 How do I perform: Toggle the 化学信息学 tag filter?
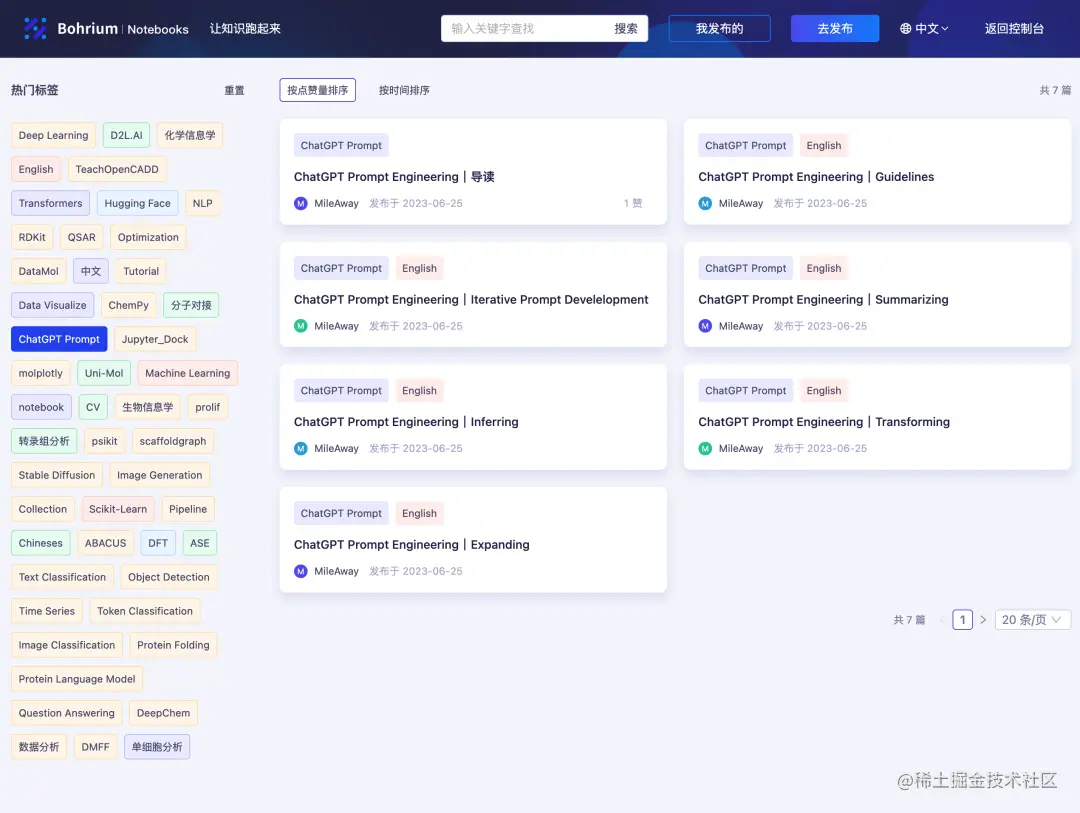[x=190, y=135]
